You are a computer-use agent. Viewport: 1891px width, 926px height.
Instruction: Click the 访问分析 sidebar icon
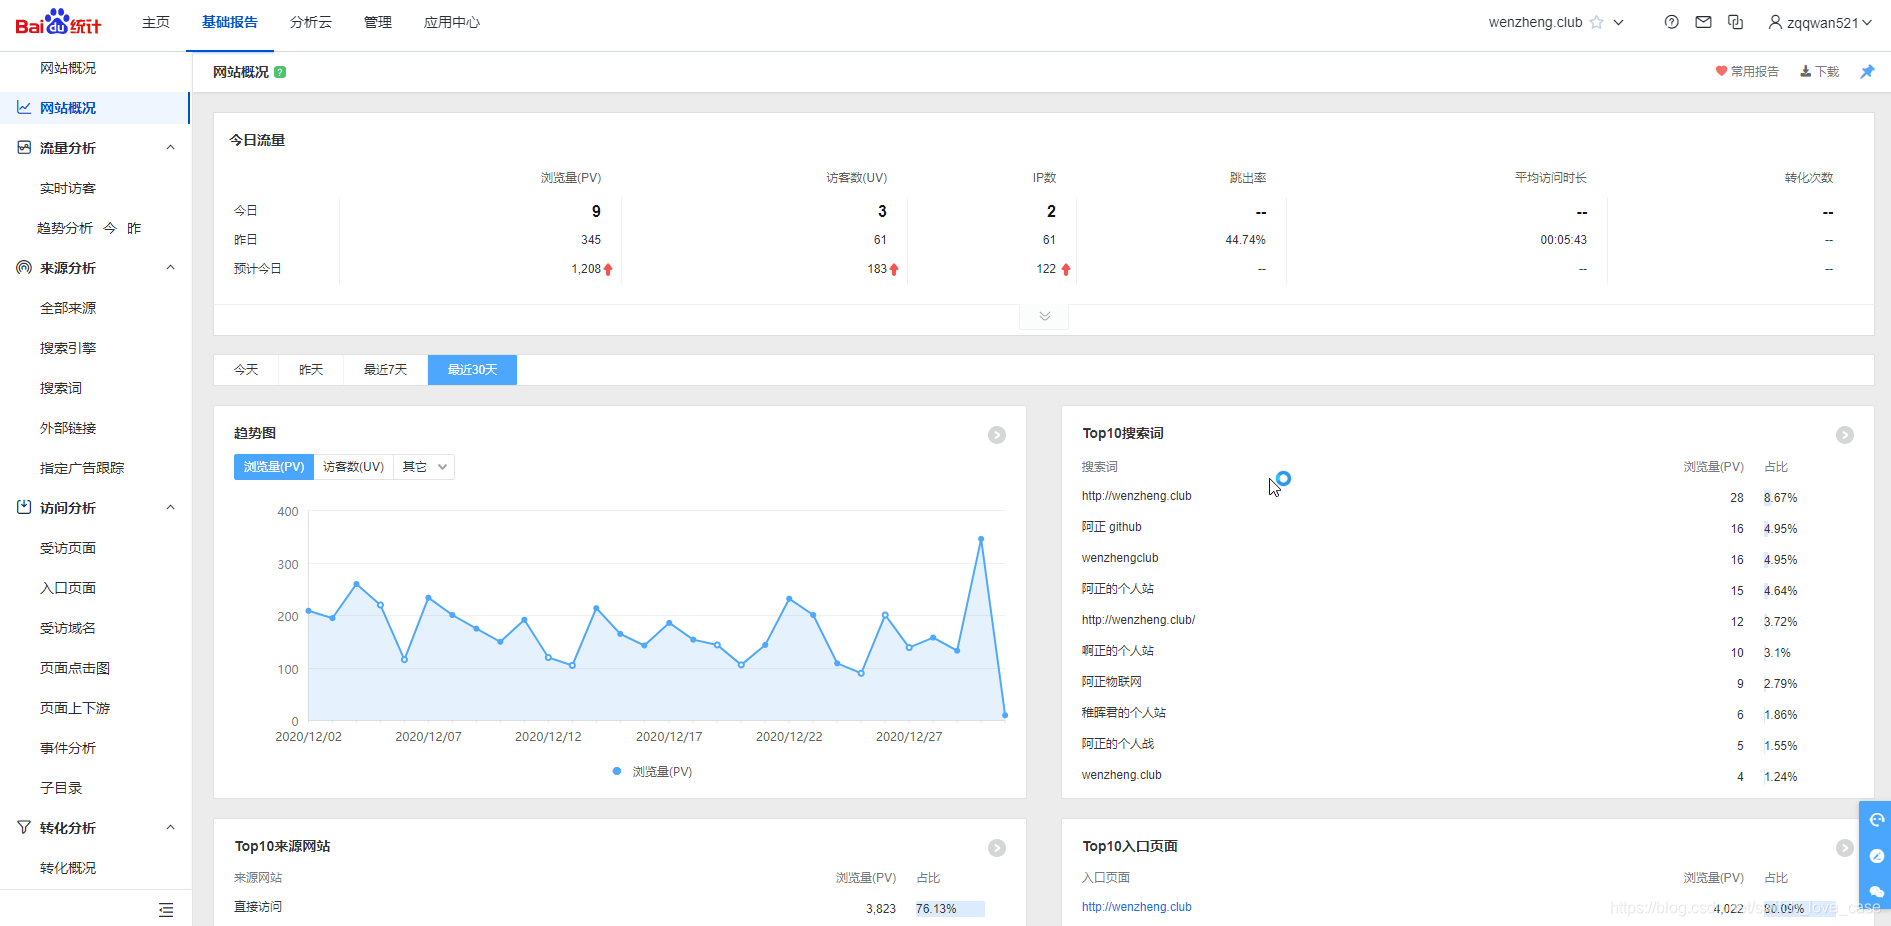pos(24,507)
